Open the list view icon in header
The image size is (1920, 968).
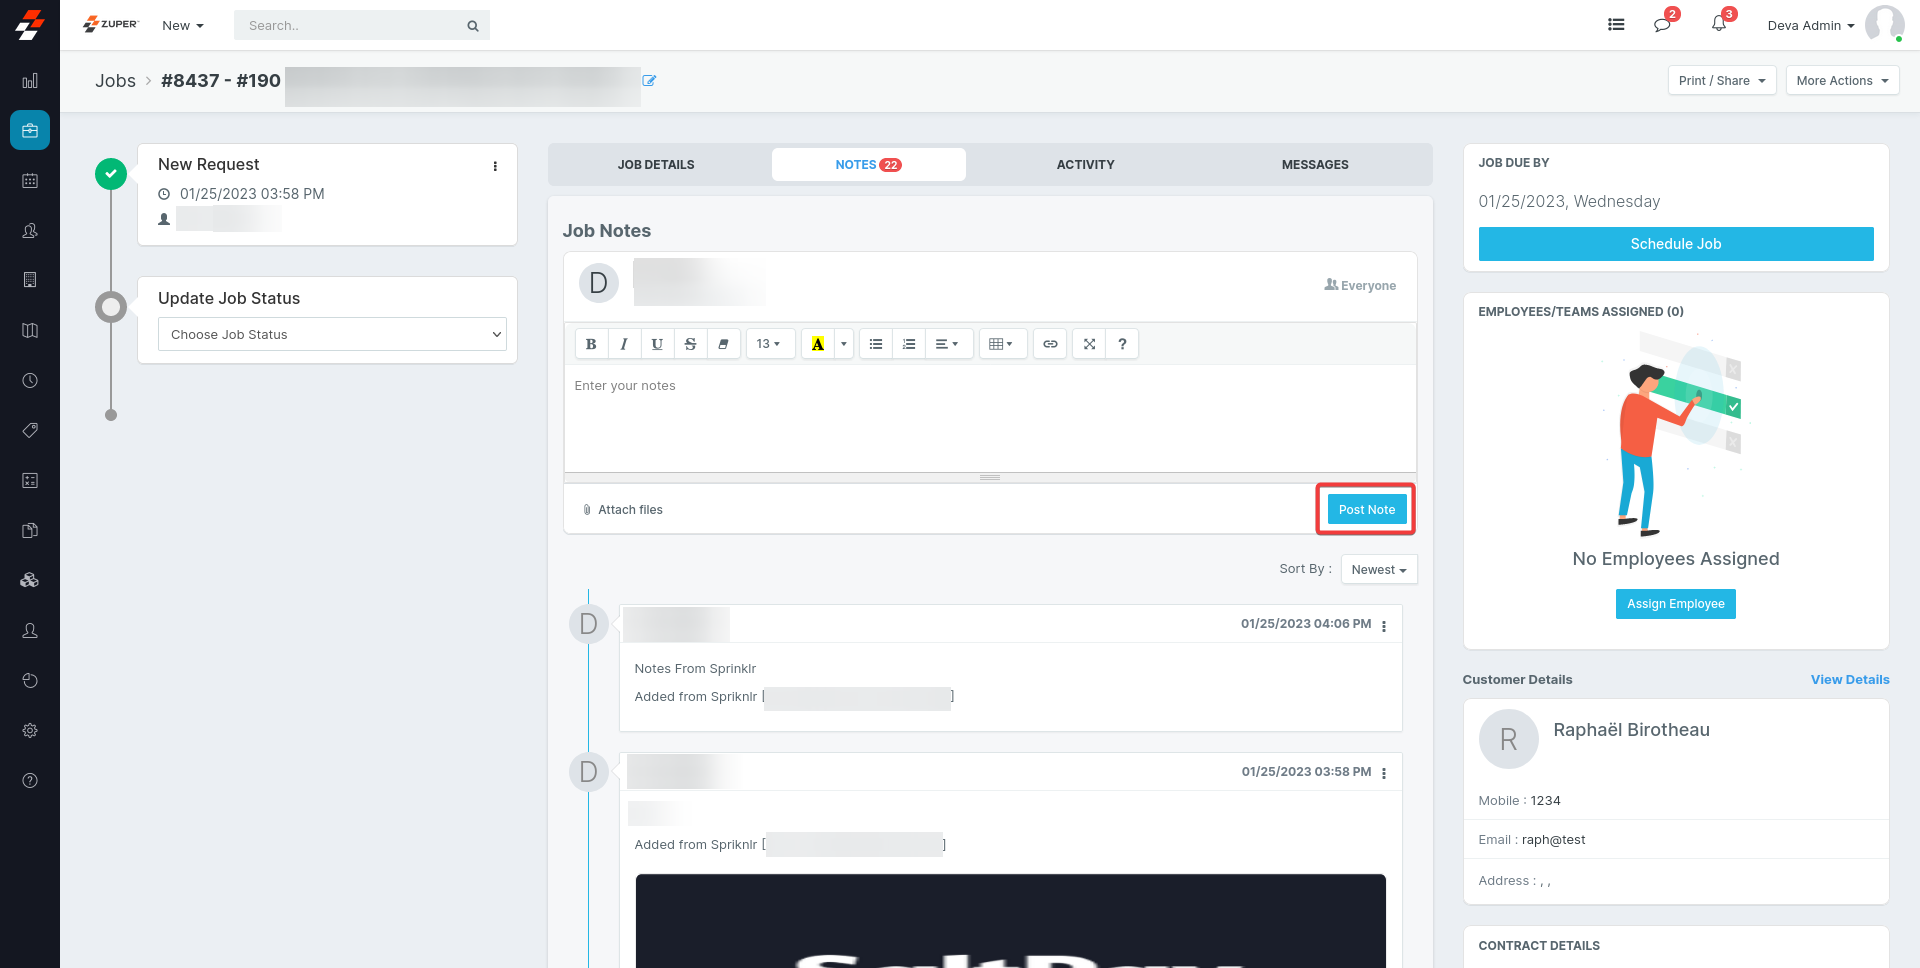coord(1616,25)
